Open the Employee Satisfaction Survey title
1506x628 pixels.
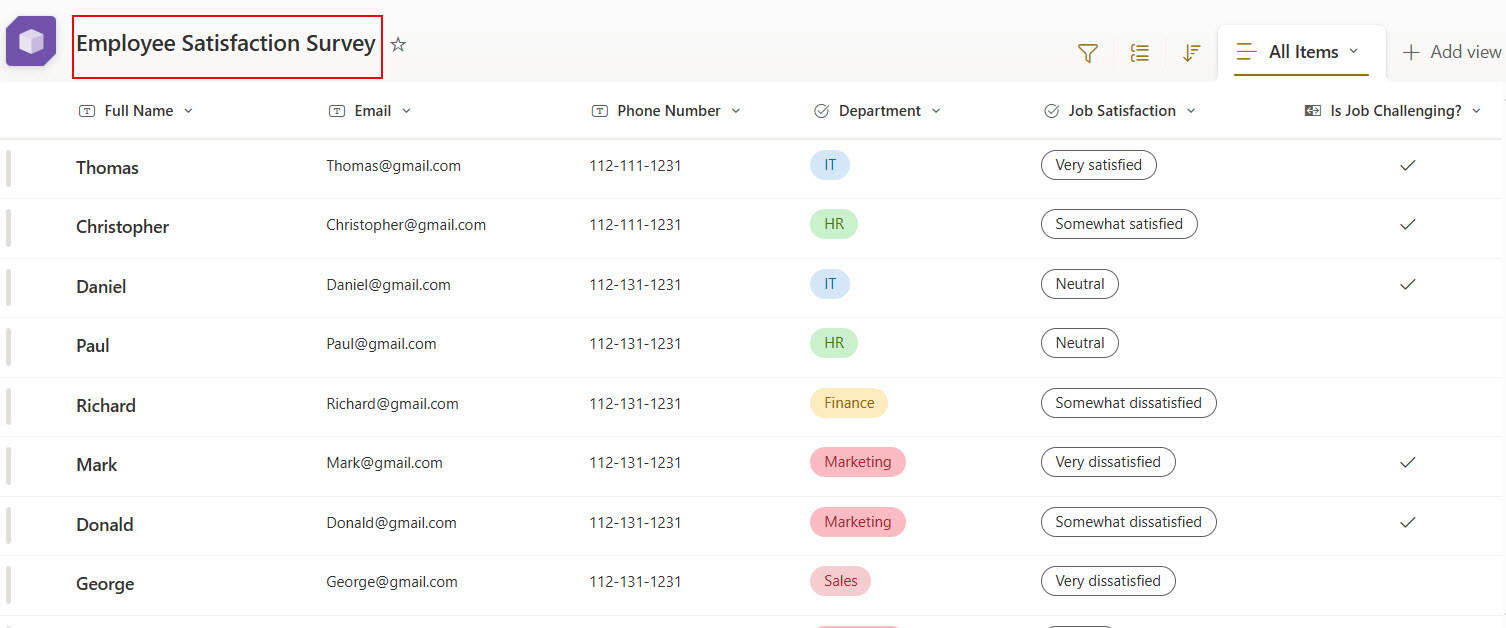click(226, 44)
